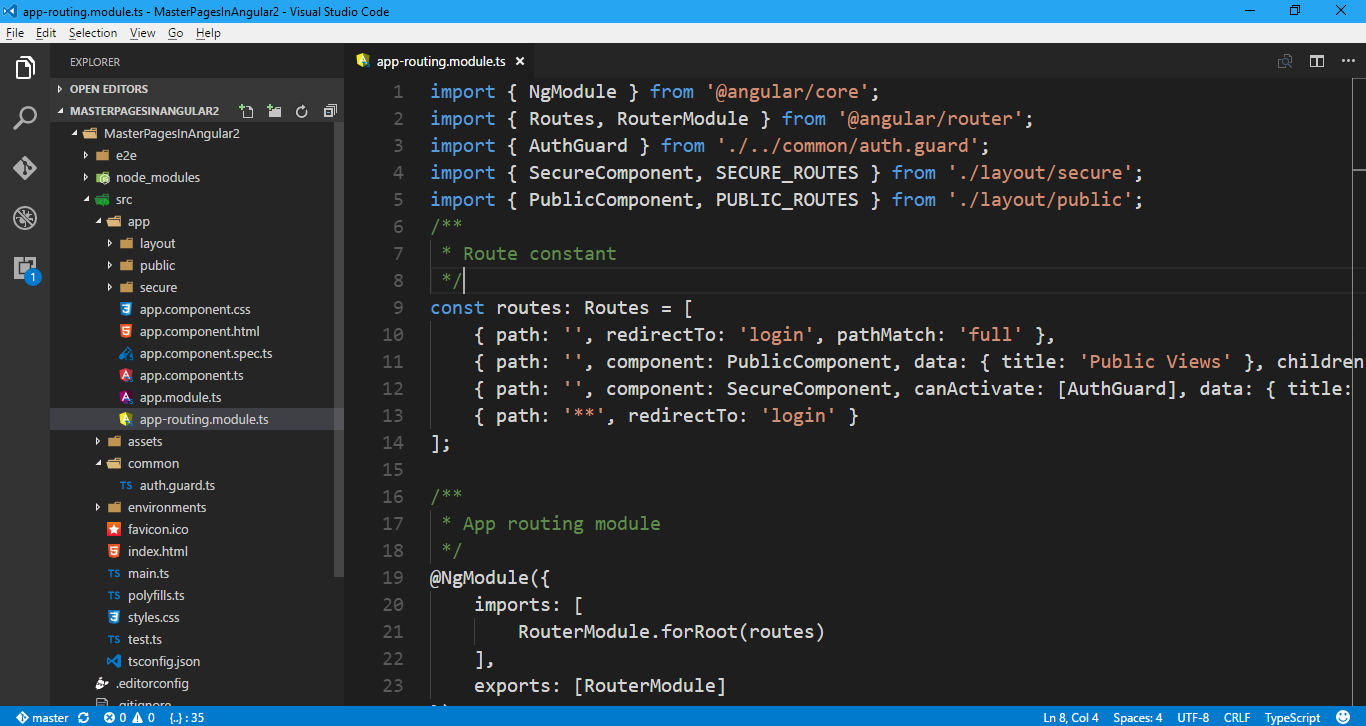Viewport: 1366px width, 726px height.
Task: Click the app.component.html file icon
Action: pyautogui.click(x=126, y=331)
